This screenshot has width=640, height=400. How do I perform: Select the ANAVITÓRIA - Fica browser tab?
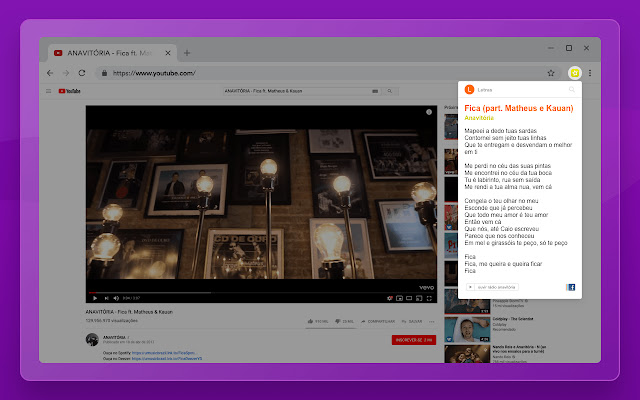(x=112, y=52)
